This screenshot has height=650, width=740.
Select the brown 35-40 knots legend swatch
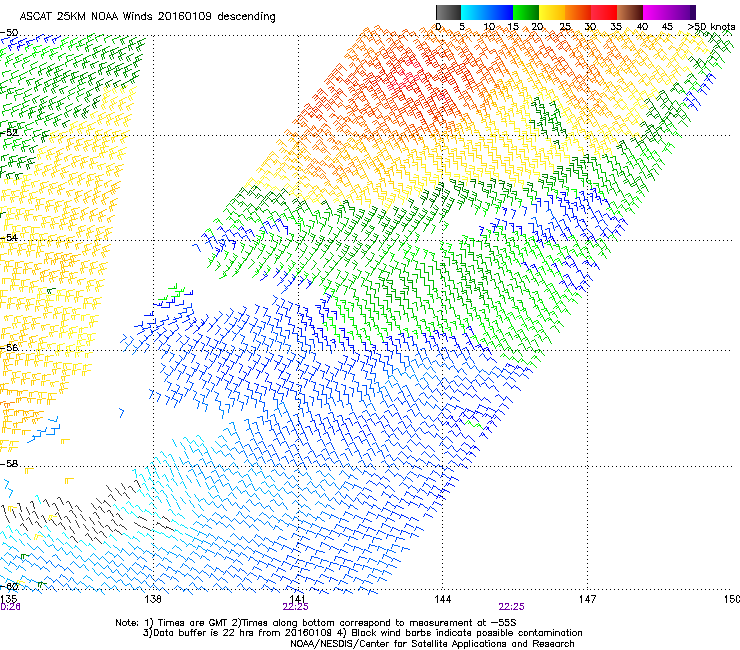click(x=630, y=12)
